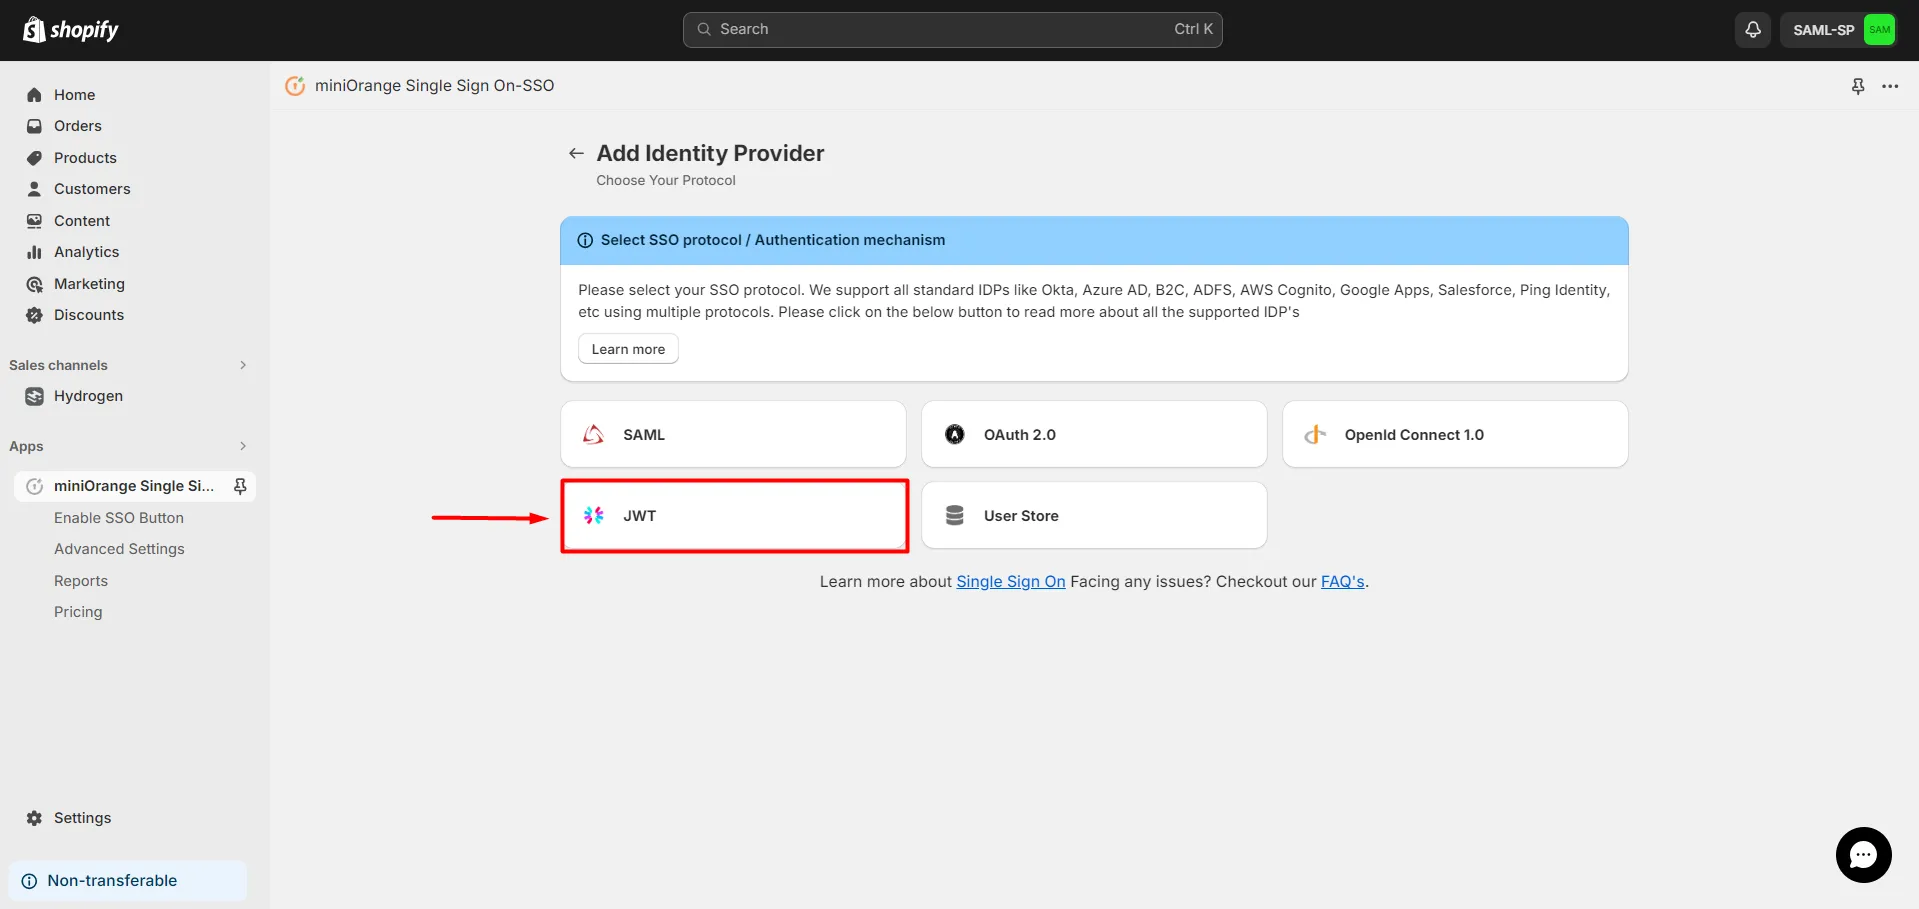Click the notification bell
1919x909 pixels.
coord(1751,29)
